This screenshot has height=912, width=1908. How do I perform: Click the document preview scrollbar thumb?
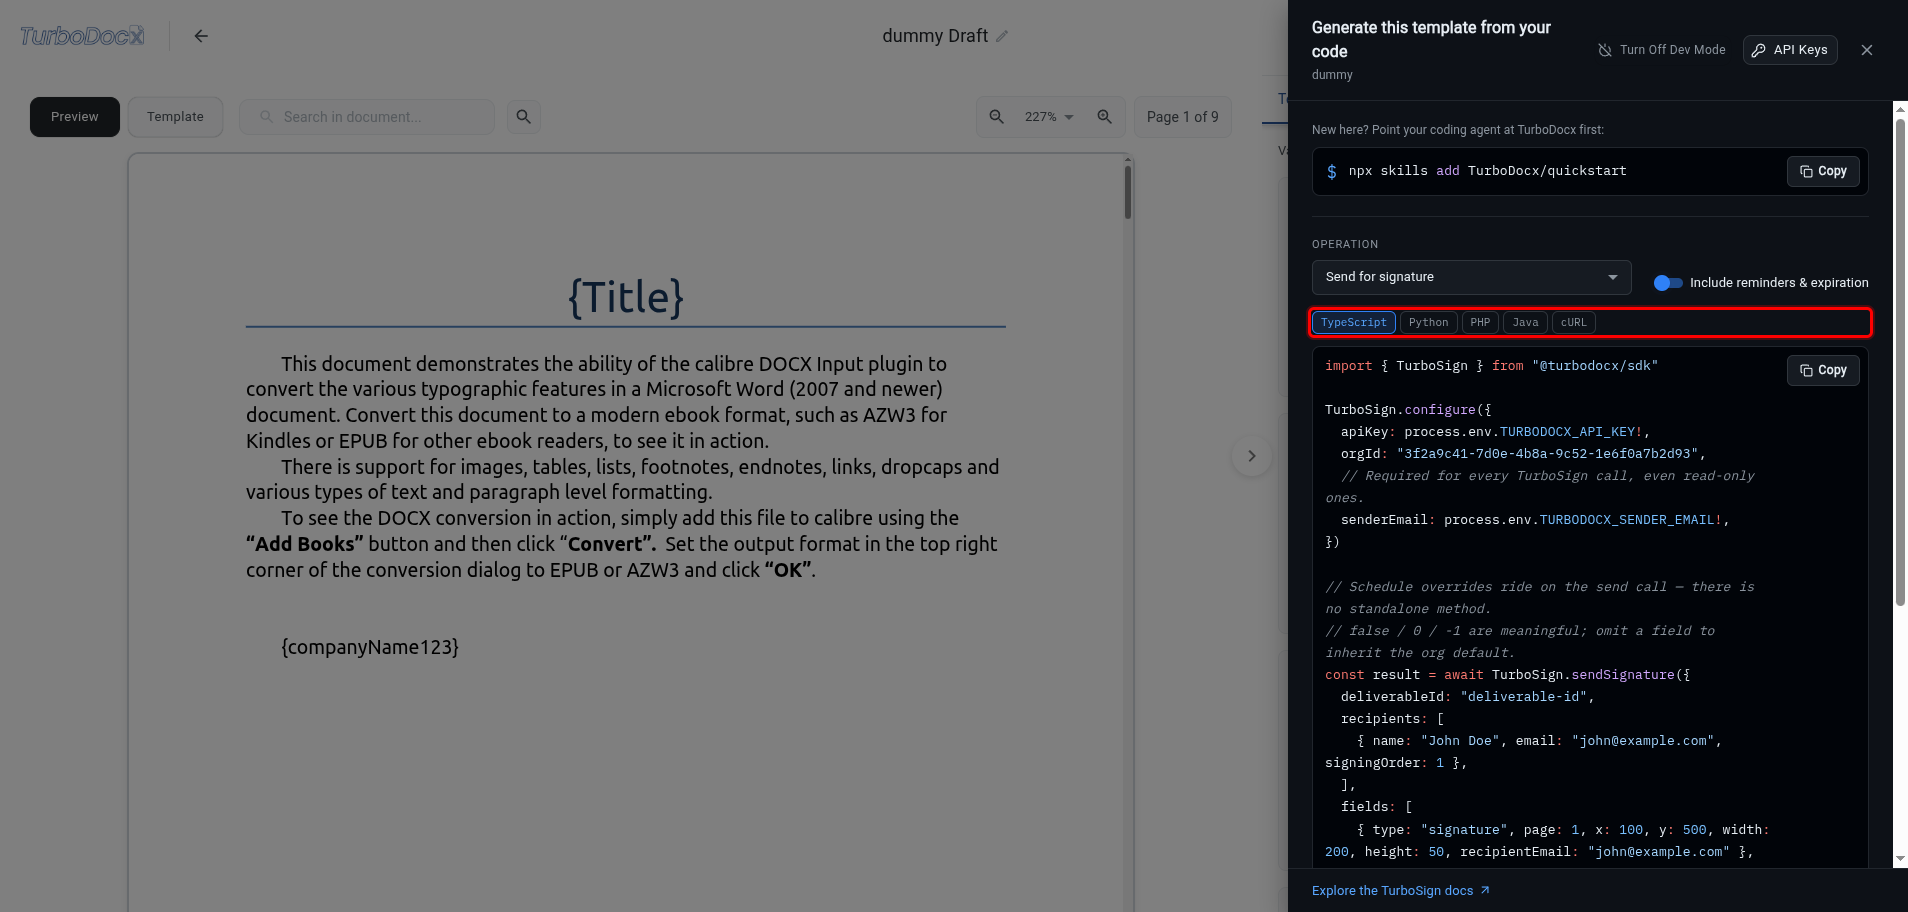click(x=1128, y=191)
